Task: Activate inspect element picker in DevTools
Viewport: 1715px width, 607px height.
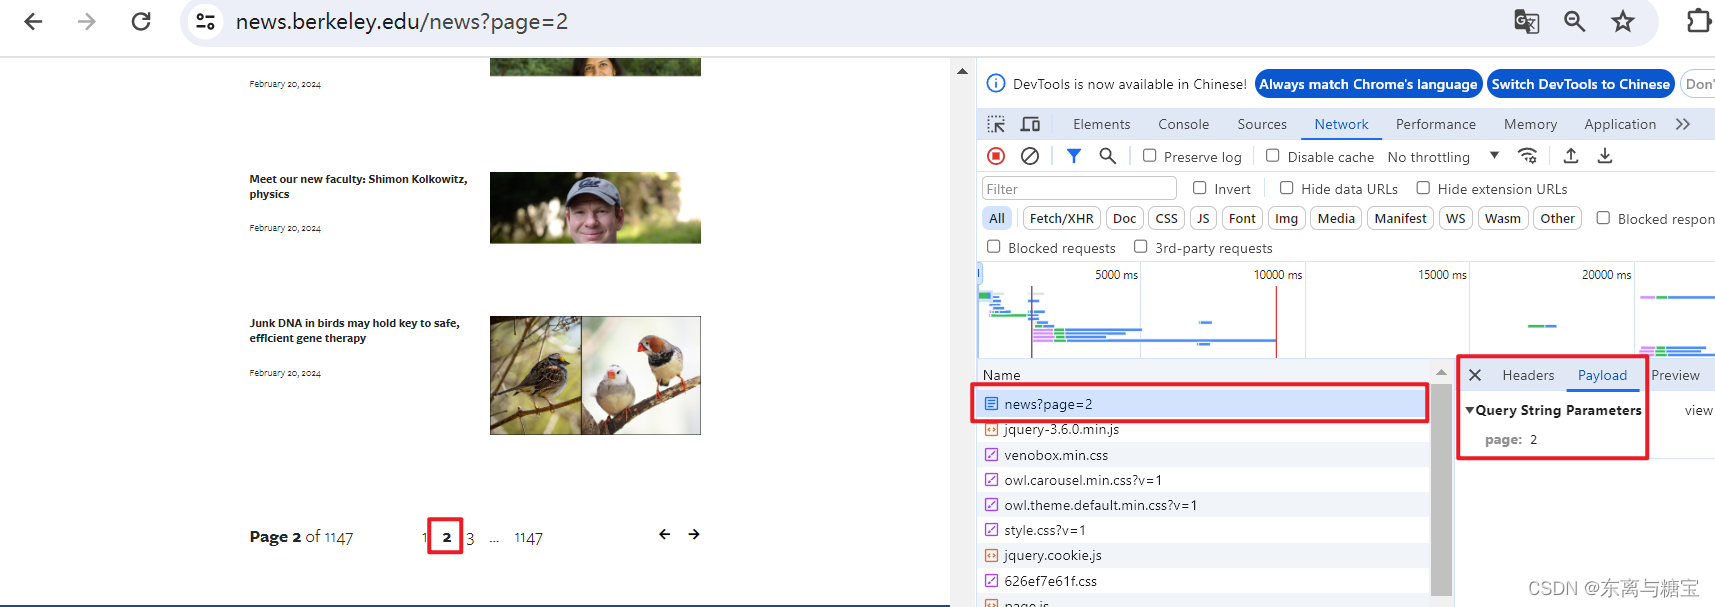Action: pos(996,124)
